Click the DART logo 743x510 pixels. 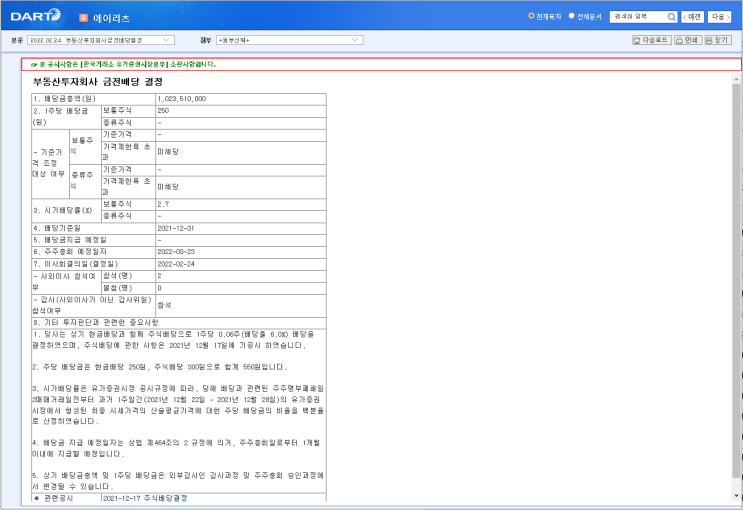coord(36,16)
